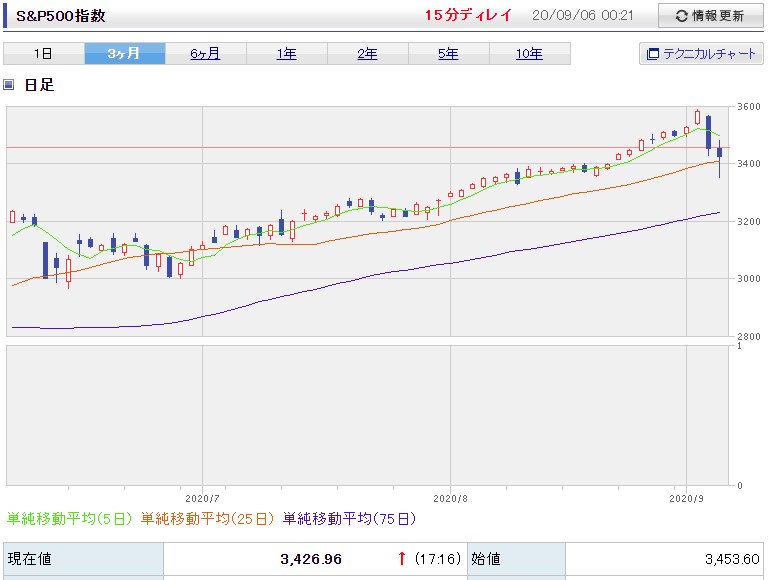Switch to the 5年 period tab
The height and width of the screenshot is (580, 768).
(x=449, y=53)
